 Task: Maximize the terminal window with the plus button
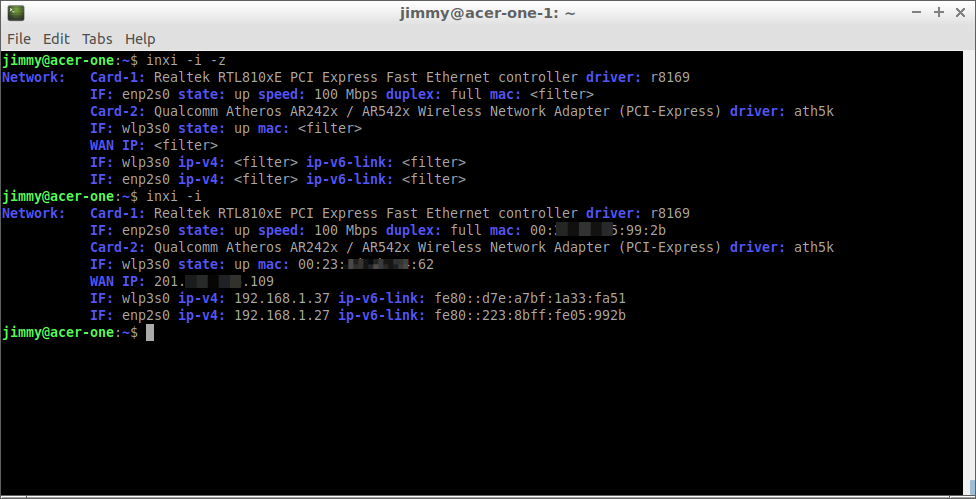(x=939, y=12)
